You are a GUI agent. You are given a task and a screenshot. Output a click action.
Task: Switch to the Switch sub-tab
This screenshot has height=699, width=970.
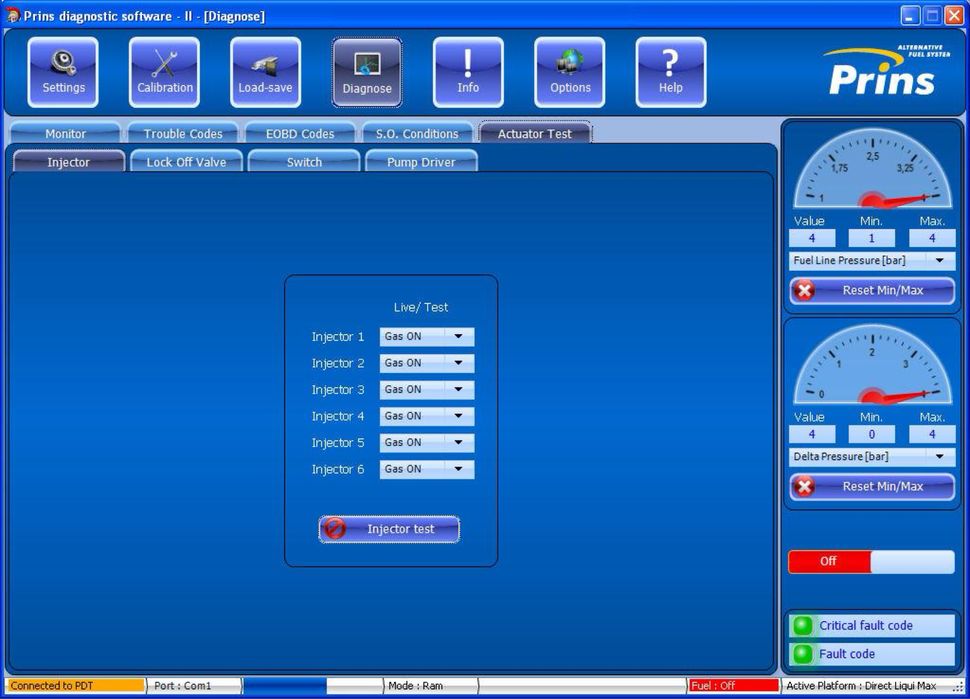(x=304, y=162)
